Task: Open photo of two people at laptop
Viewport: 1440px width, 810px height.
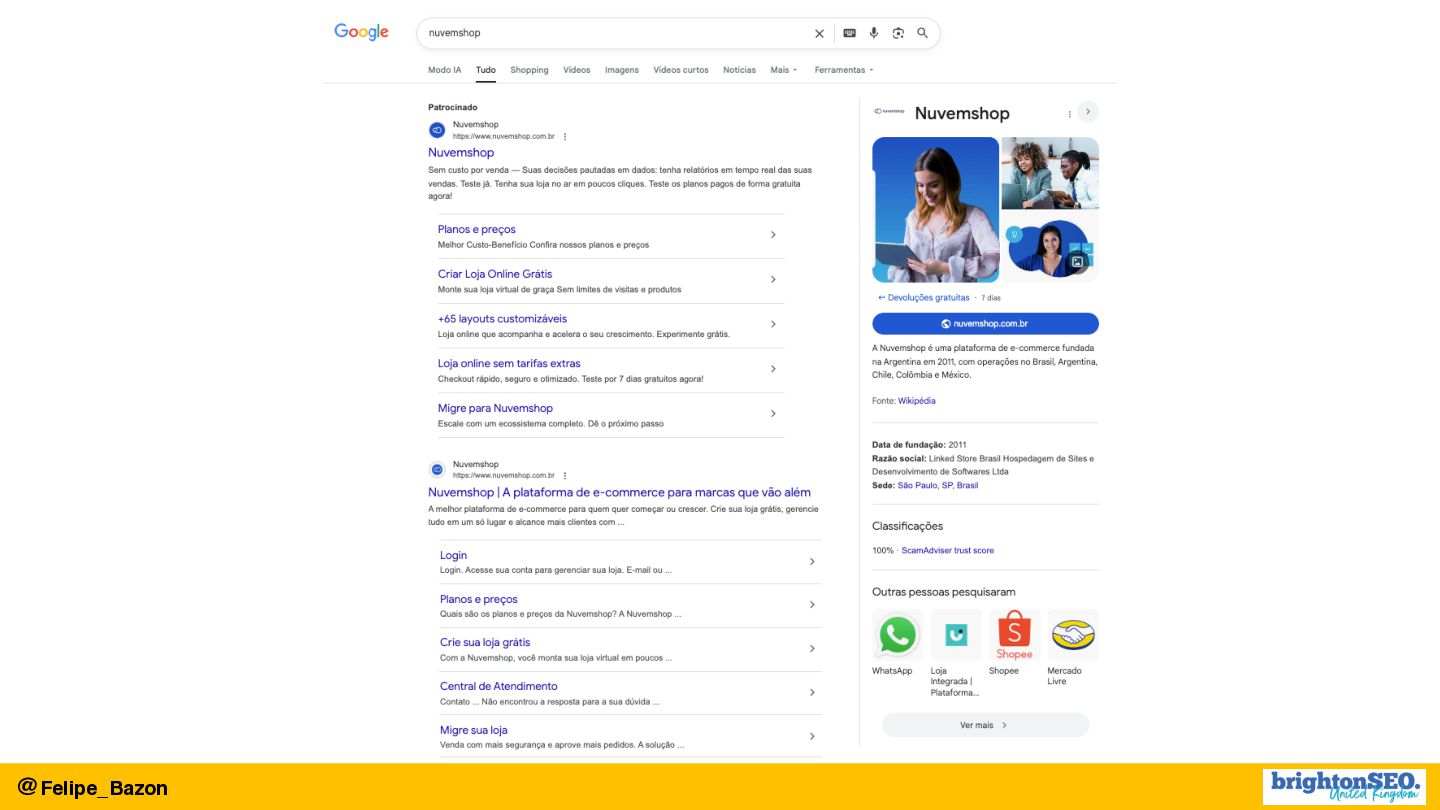Action: [x=1050, y=173]
